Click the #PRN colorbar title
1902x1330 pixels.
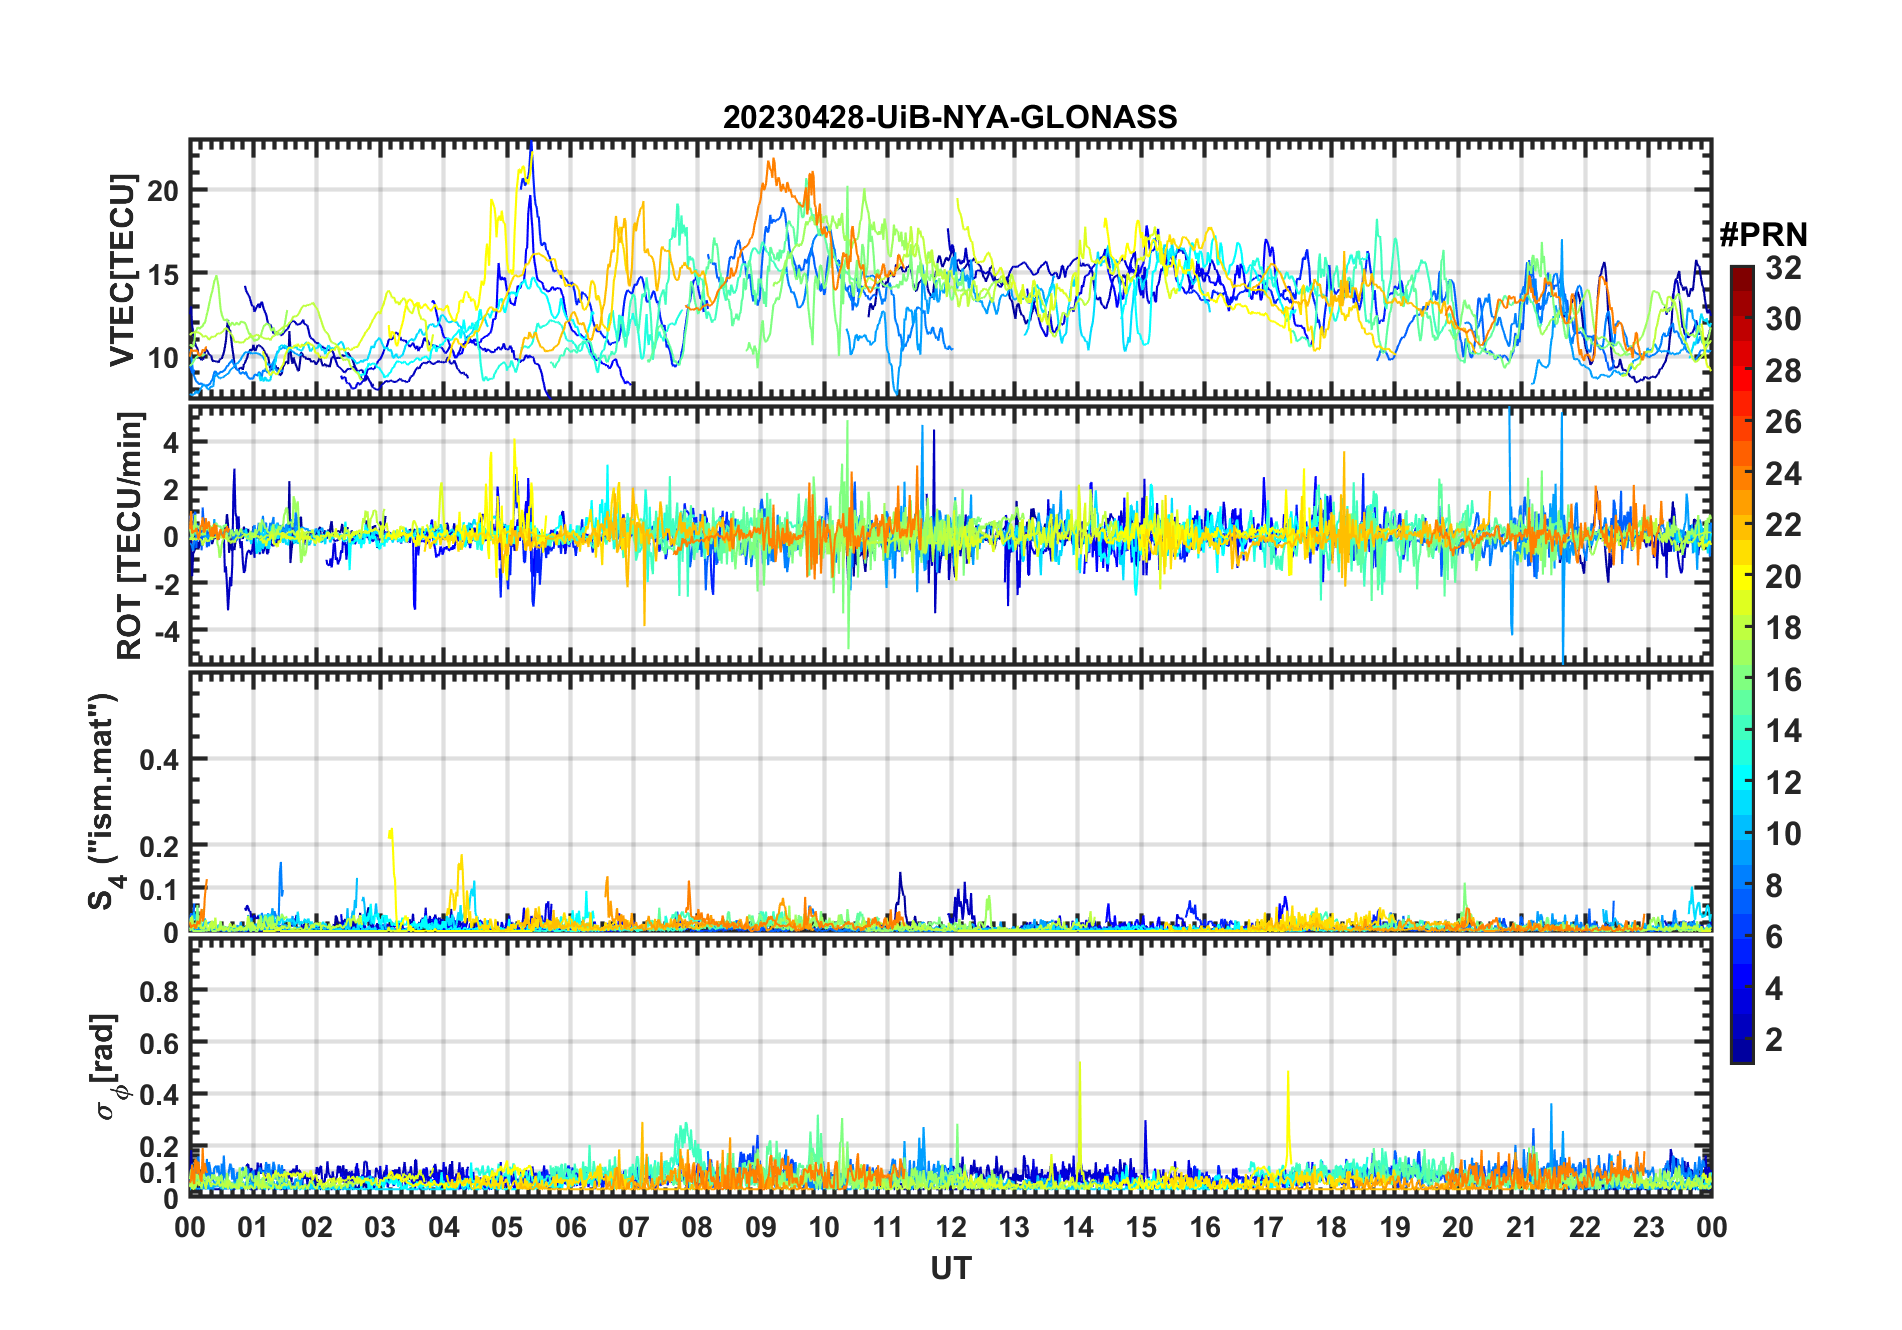click(x=1763, y=235)
